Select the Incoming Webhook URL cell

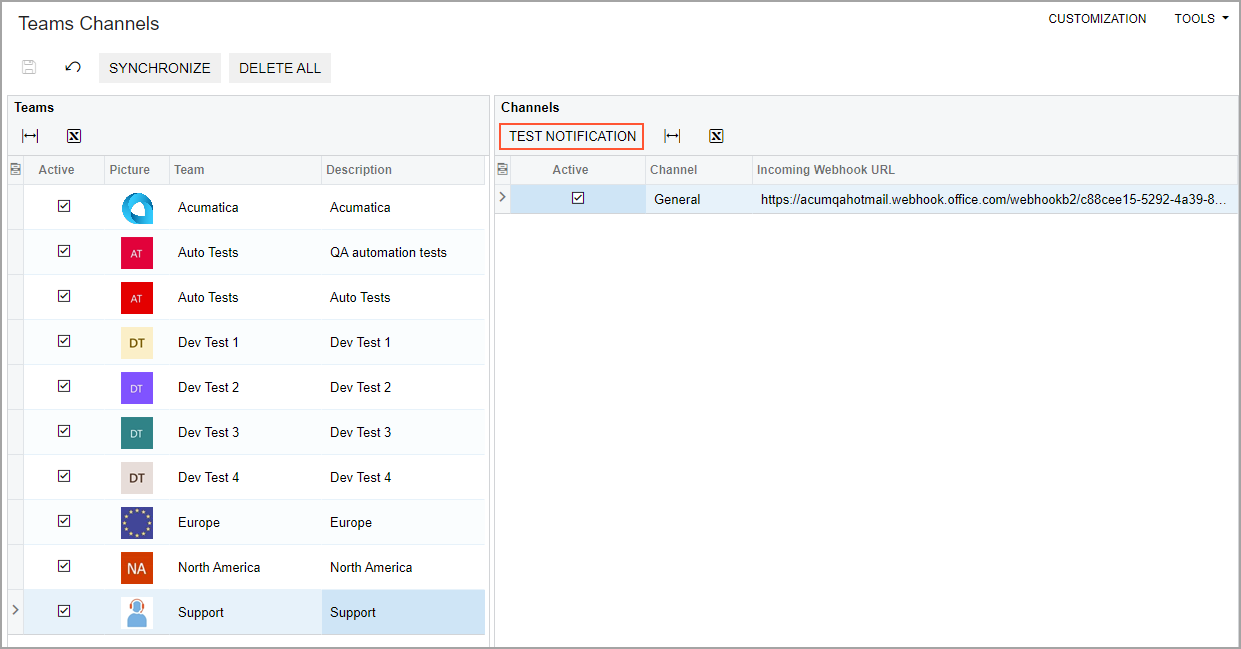(993, 199)
